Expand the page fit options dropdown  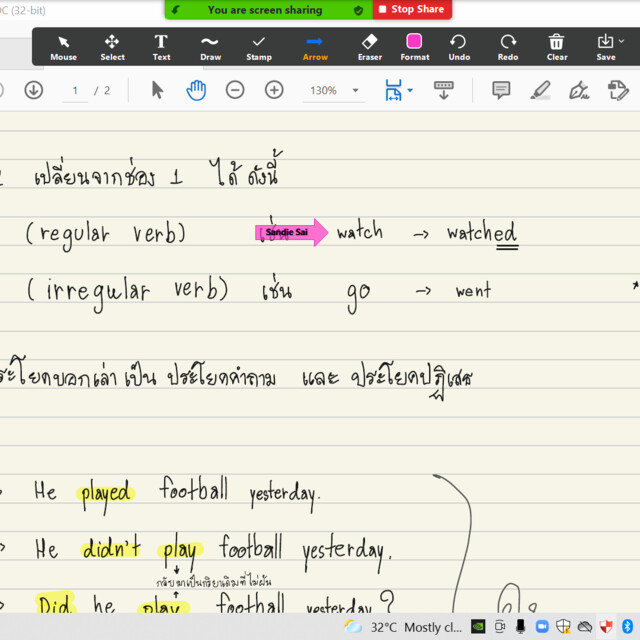(x=409, y=91)
